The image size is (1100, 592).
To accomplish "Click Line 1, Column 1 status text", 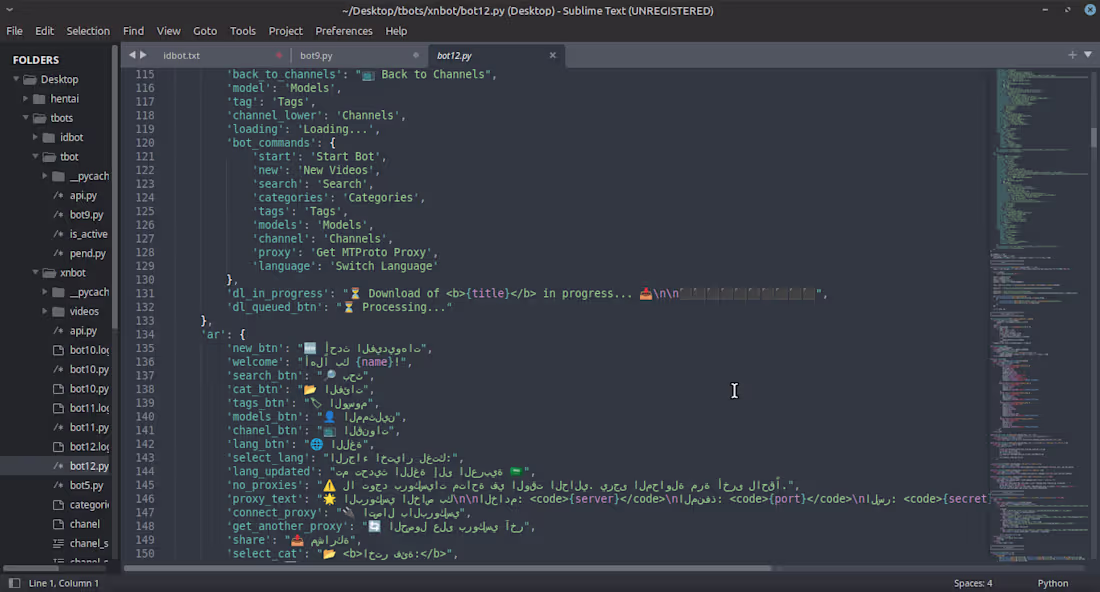I will pyautogui.click(x=64, y=583).
